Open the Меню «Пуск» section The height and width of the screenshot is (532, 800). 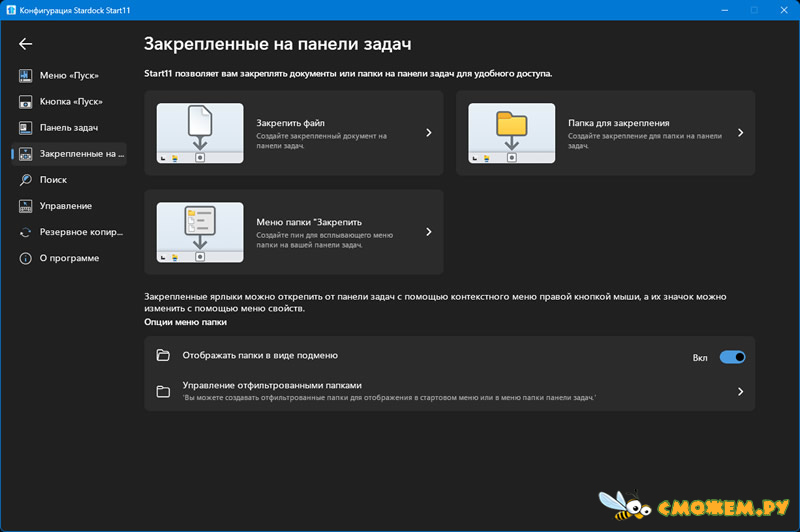69,75
